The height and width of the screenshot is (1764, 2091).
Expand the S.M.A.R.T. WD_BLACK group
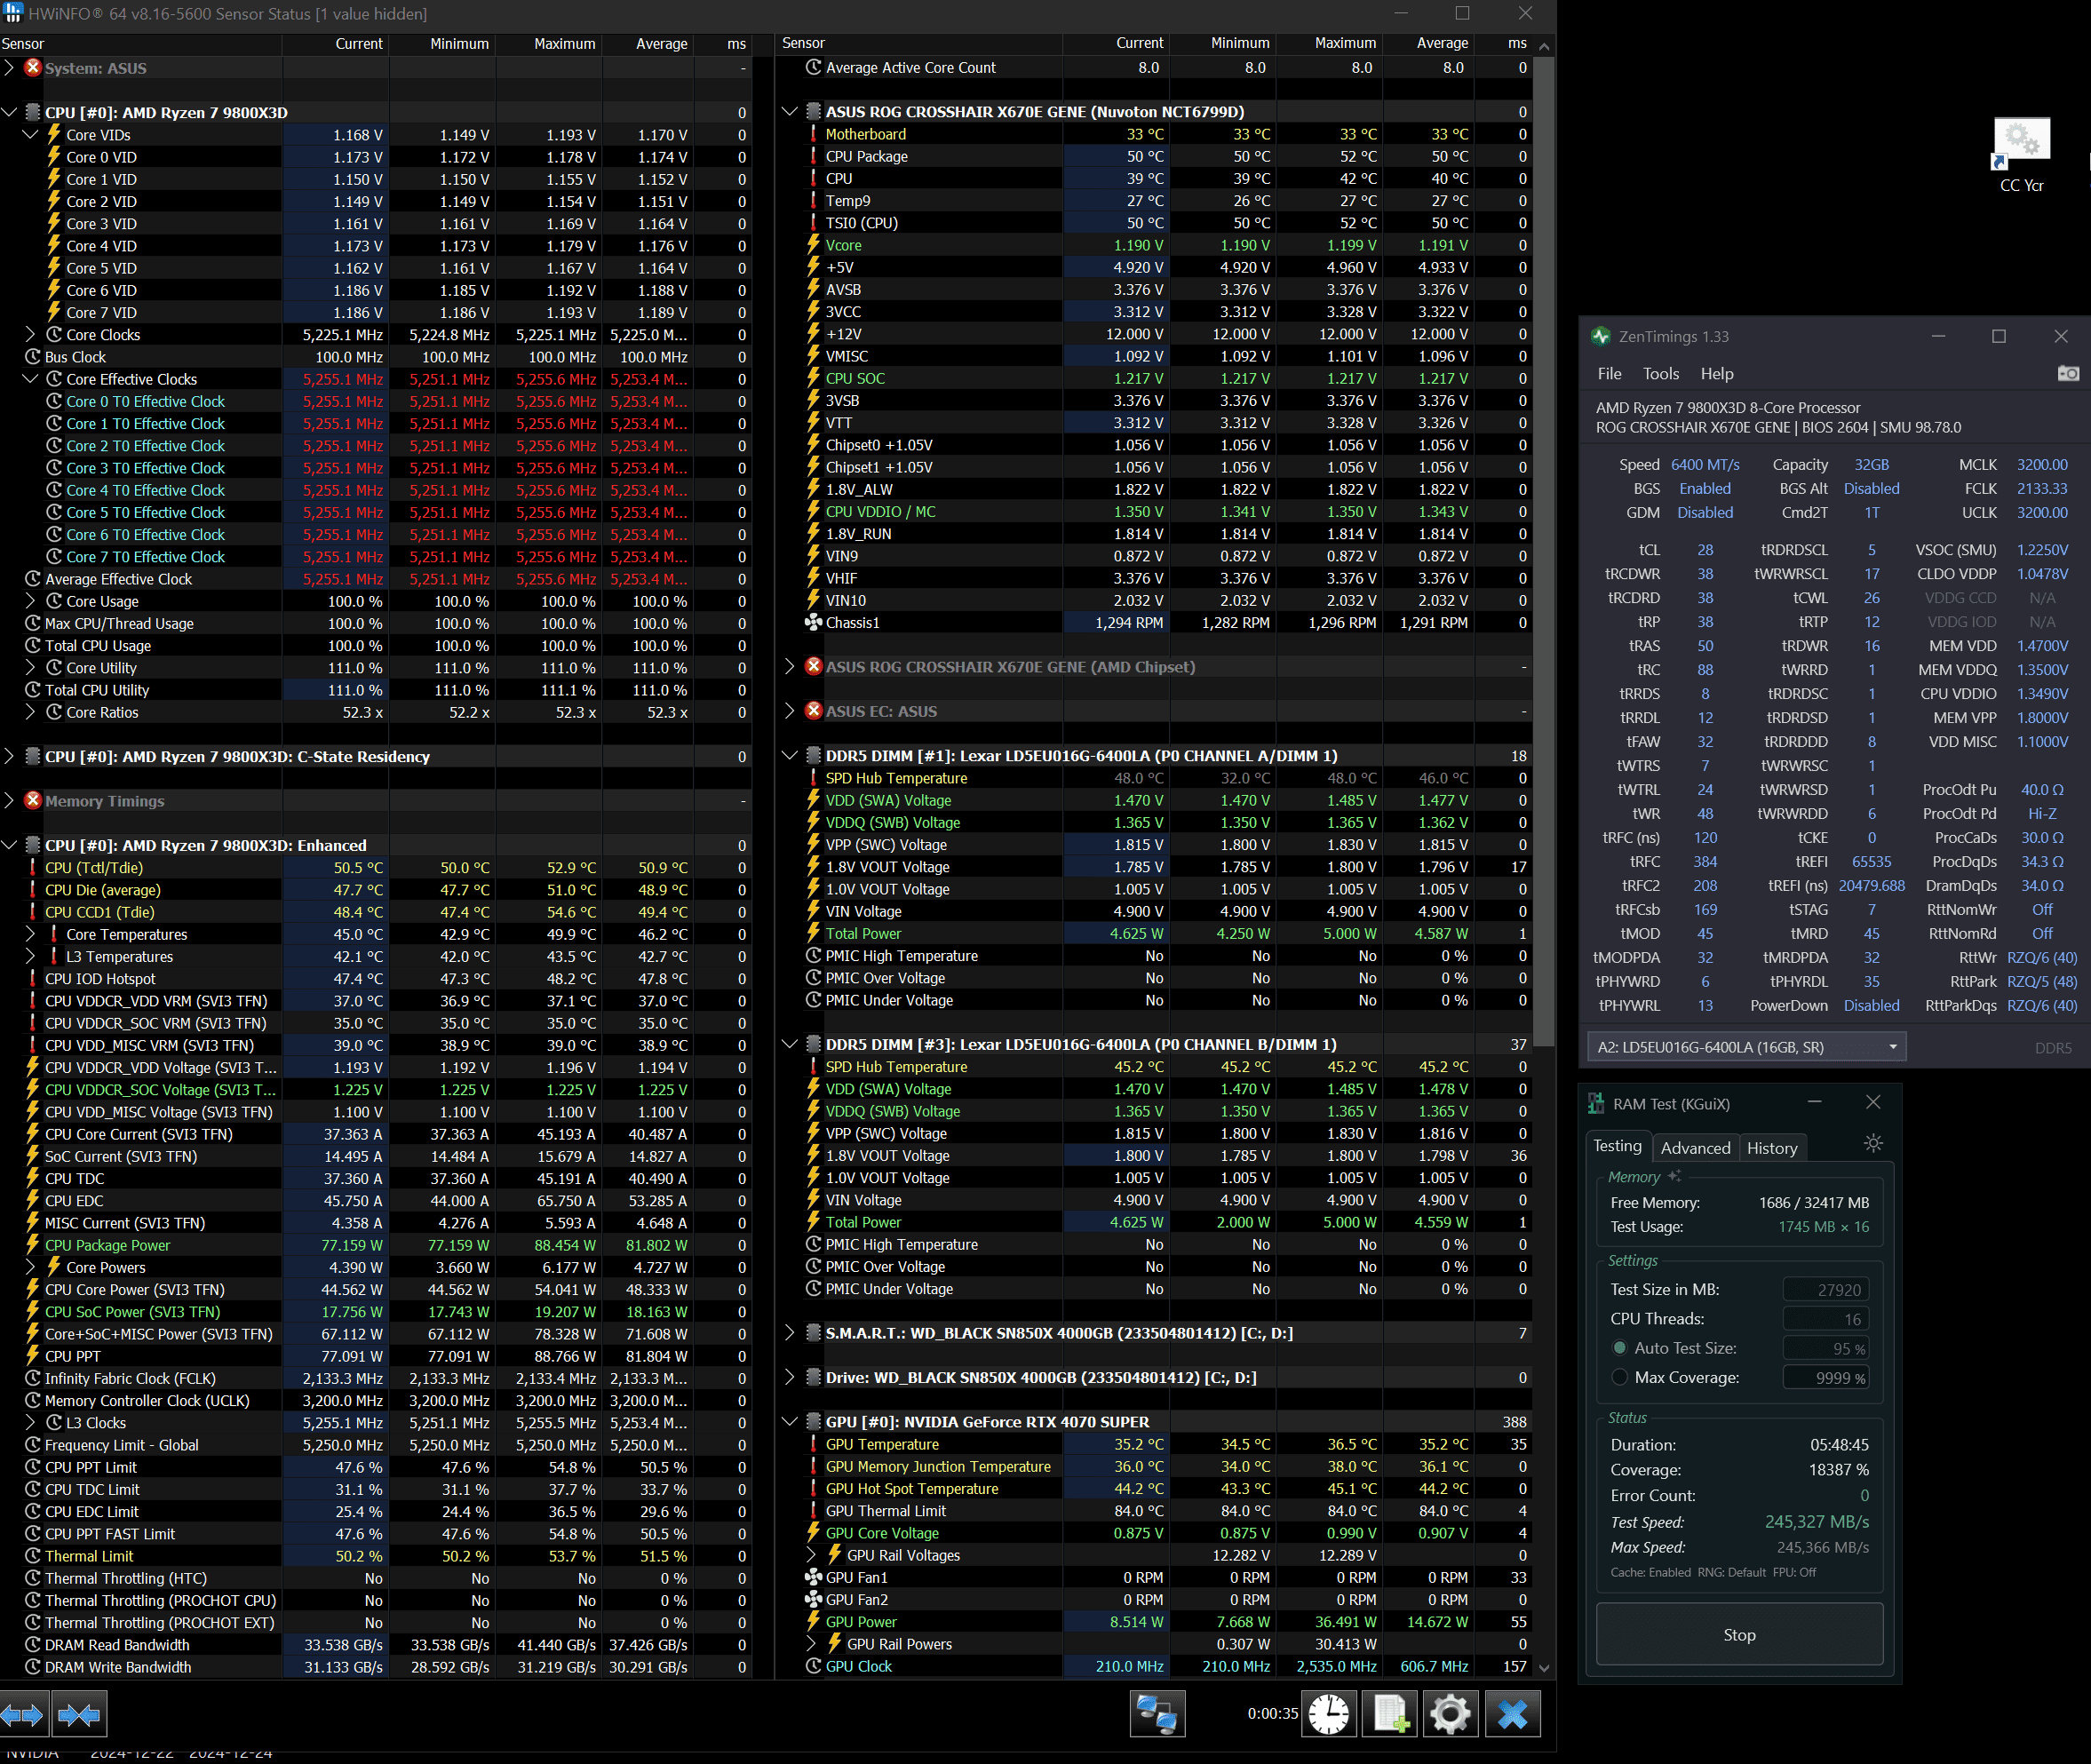[789, 1333]
